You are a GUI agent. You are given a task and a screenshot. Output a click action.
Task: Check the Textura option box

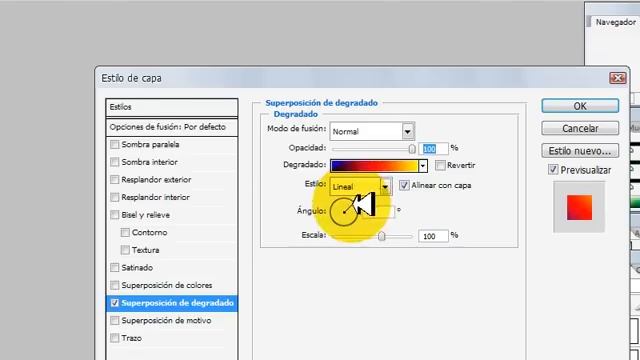click(x=125, y=250)
